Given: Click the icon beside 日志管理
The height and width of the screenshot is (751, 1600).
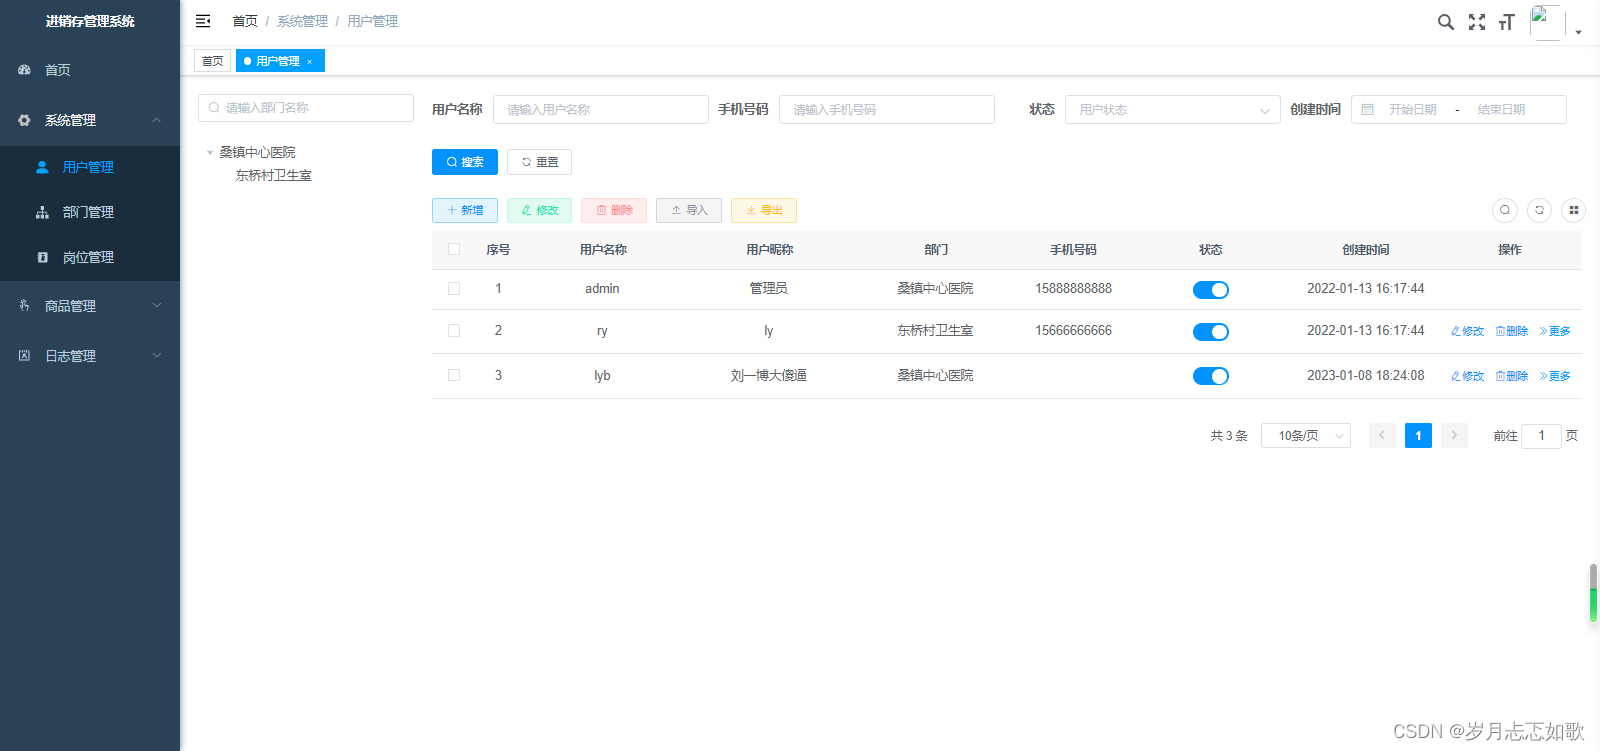Looking at the screenshot, I should pos(24,356).
